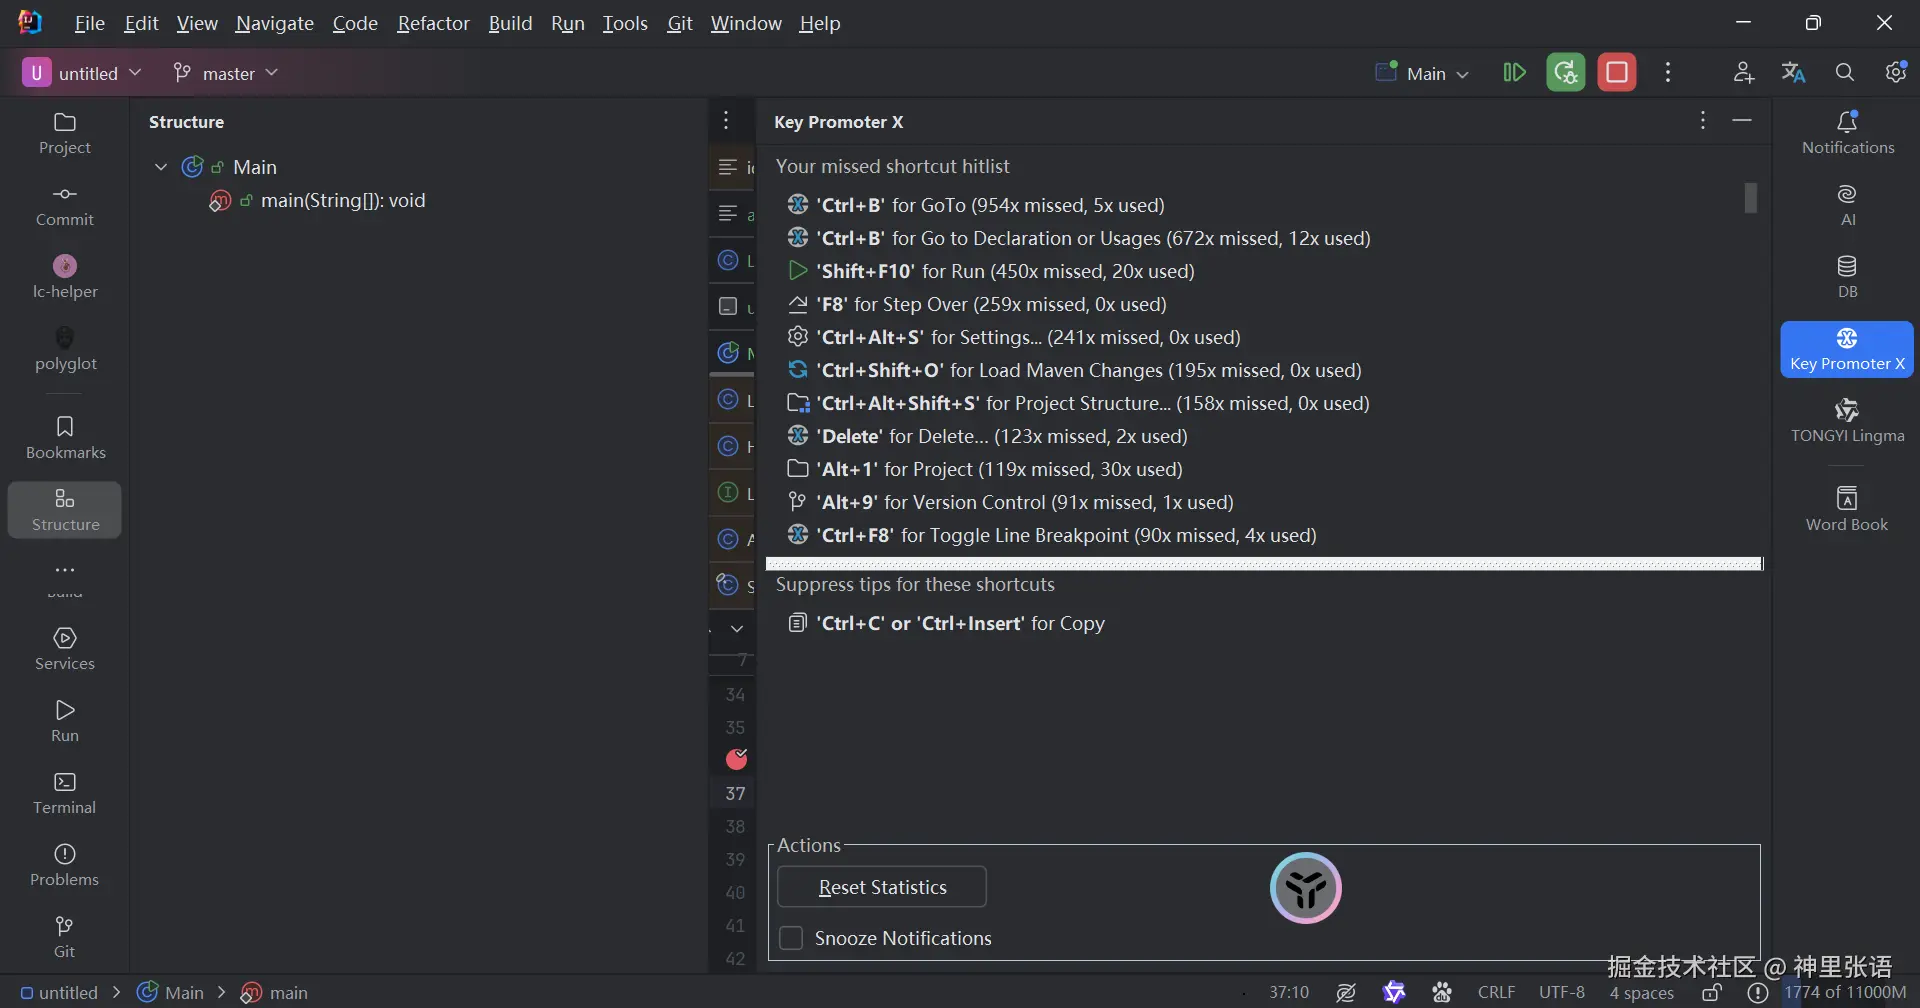Open the Navigate menu
This screenshot has width=1920, height=1008.
[275, 23]
